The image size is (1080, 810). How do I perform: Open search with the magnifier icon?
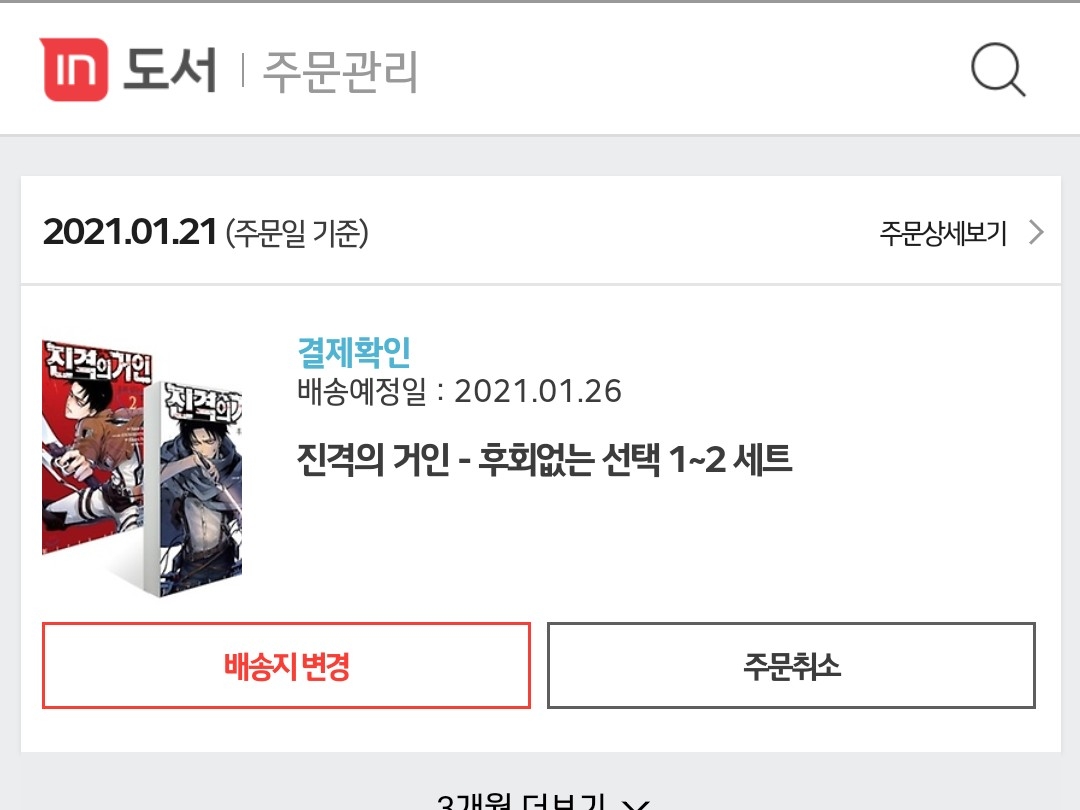click(998, 70)
